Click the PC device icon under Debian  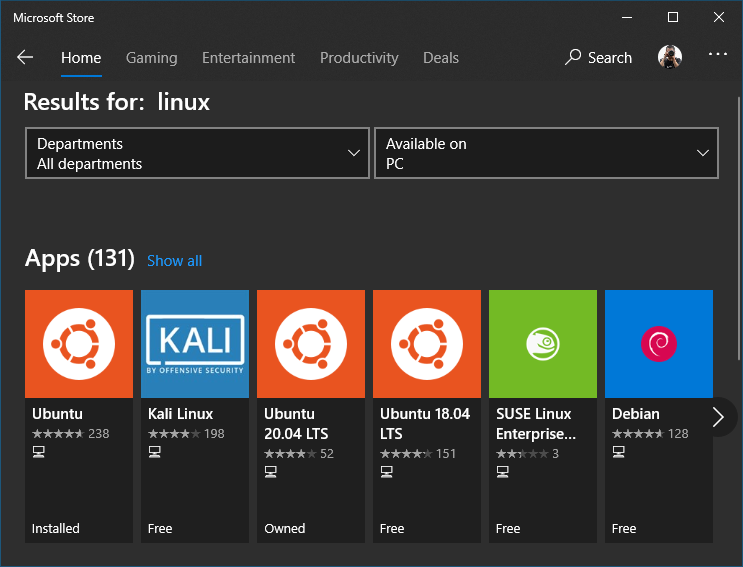point(618,452)
